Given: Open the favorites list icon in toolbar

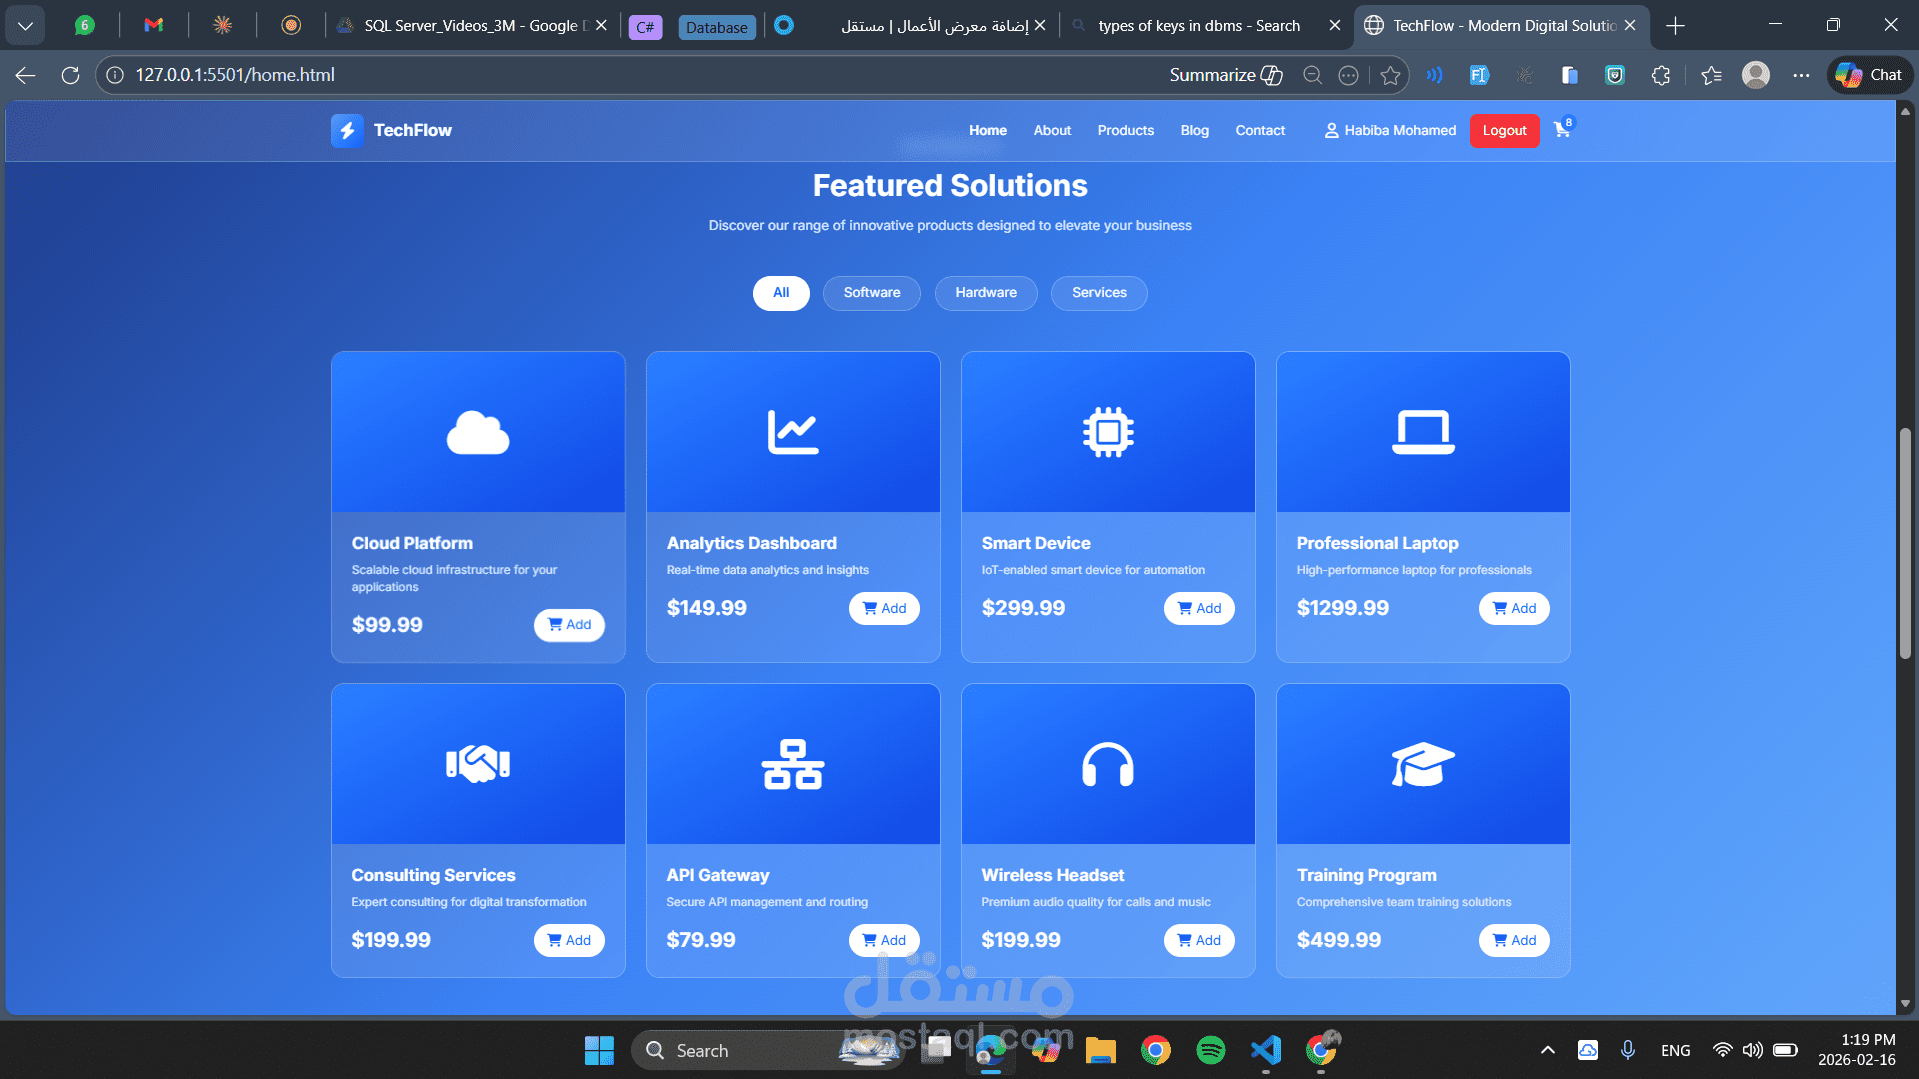Looking at the screenshot, I should tap(1711, 75).
